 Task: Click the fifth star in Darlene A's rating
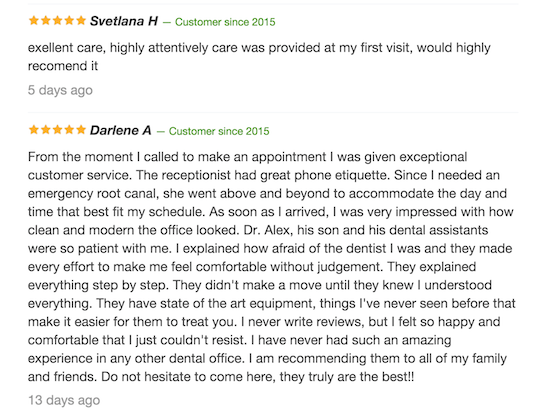click(81, 130)
